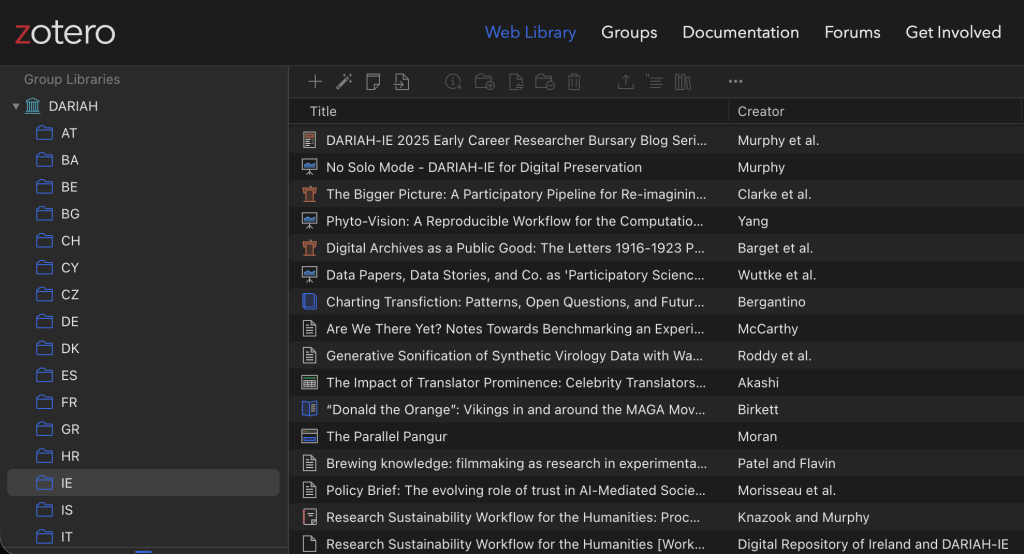Click the Zotero logo
This screenshot has height=554, width=1024.
65,32
